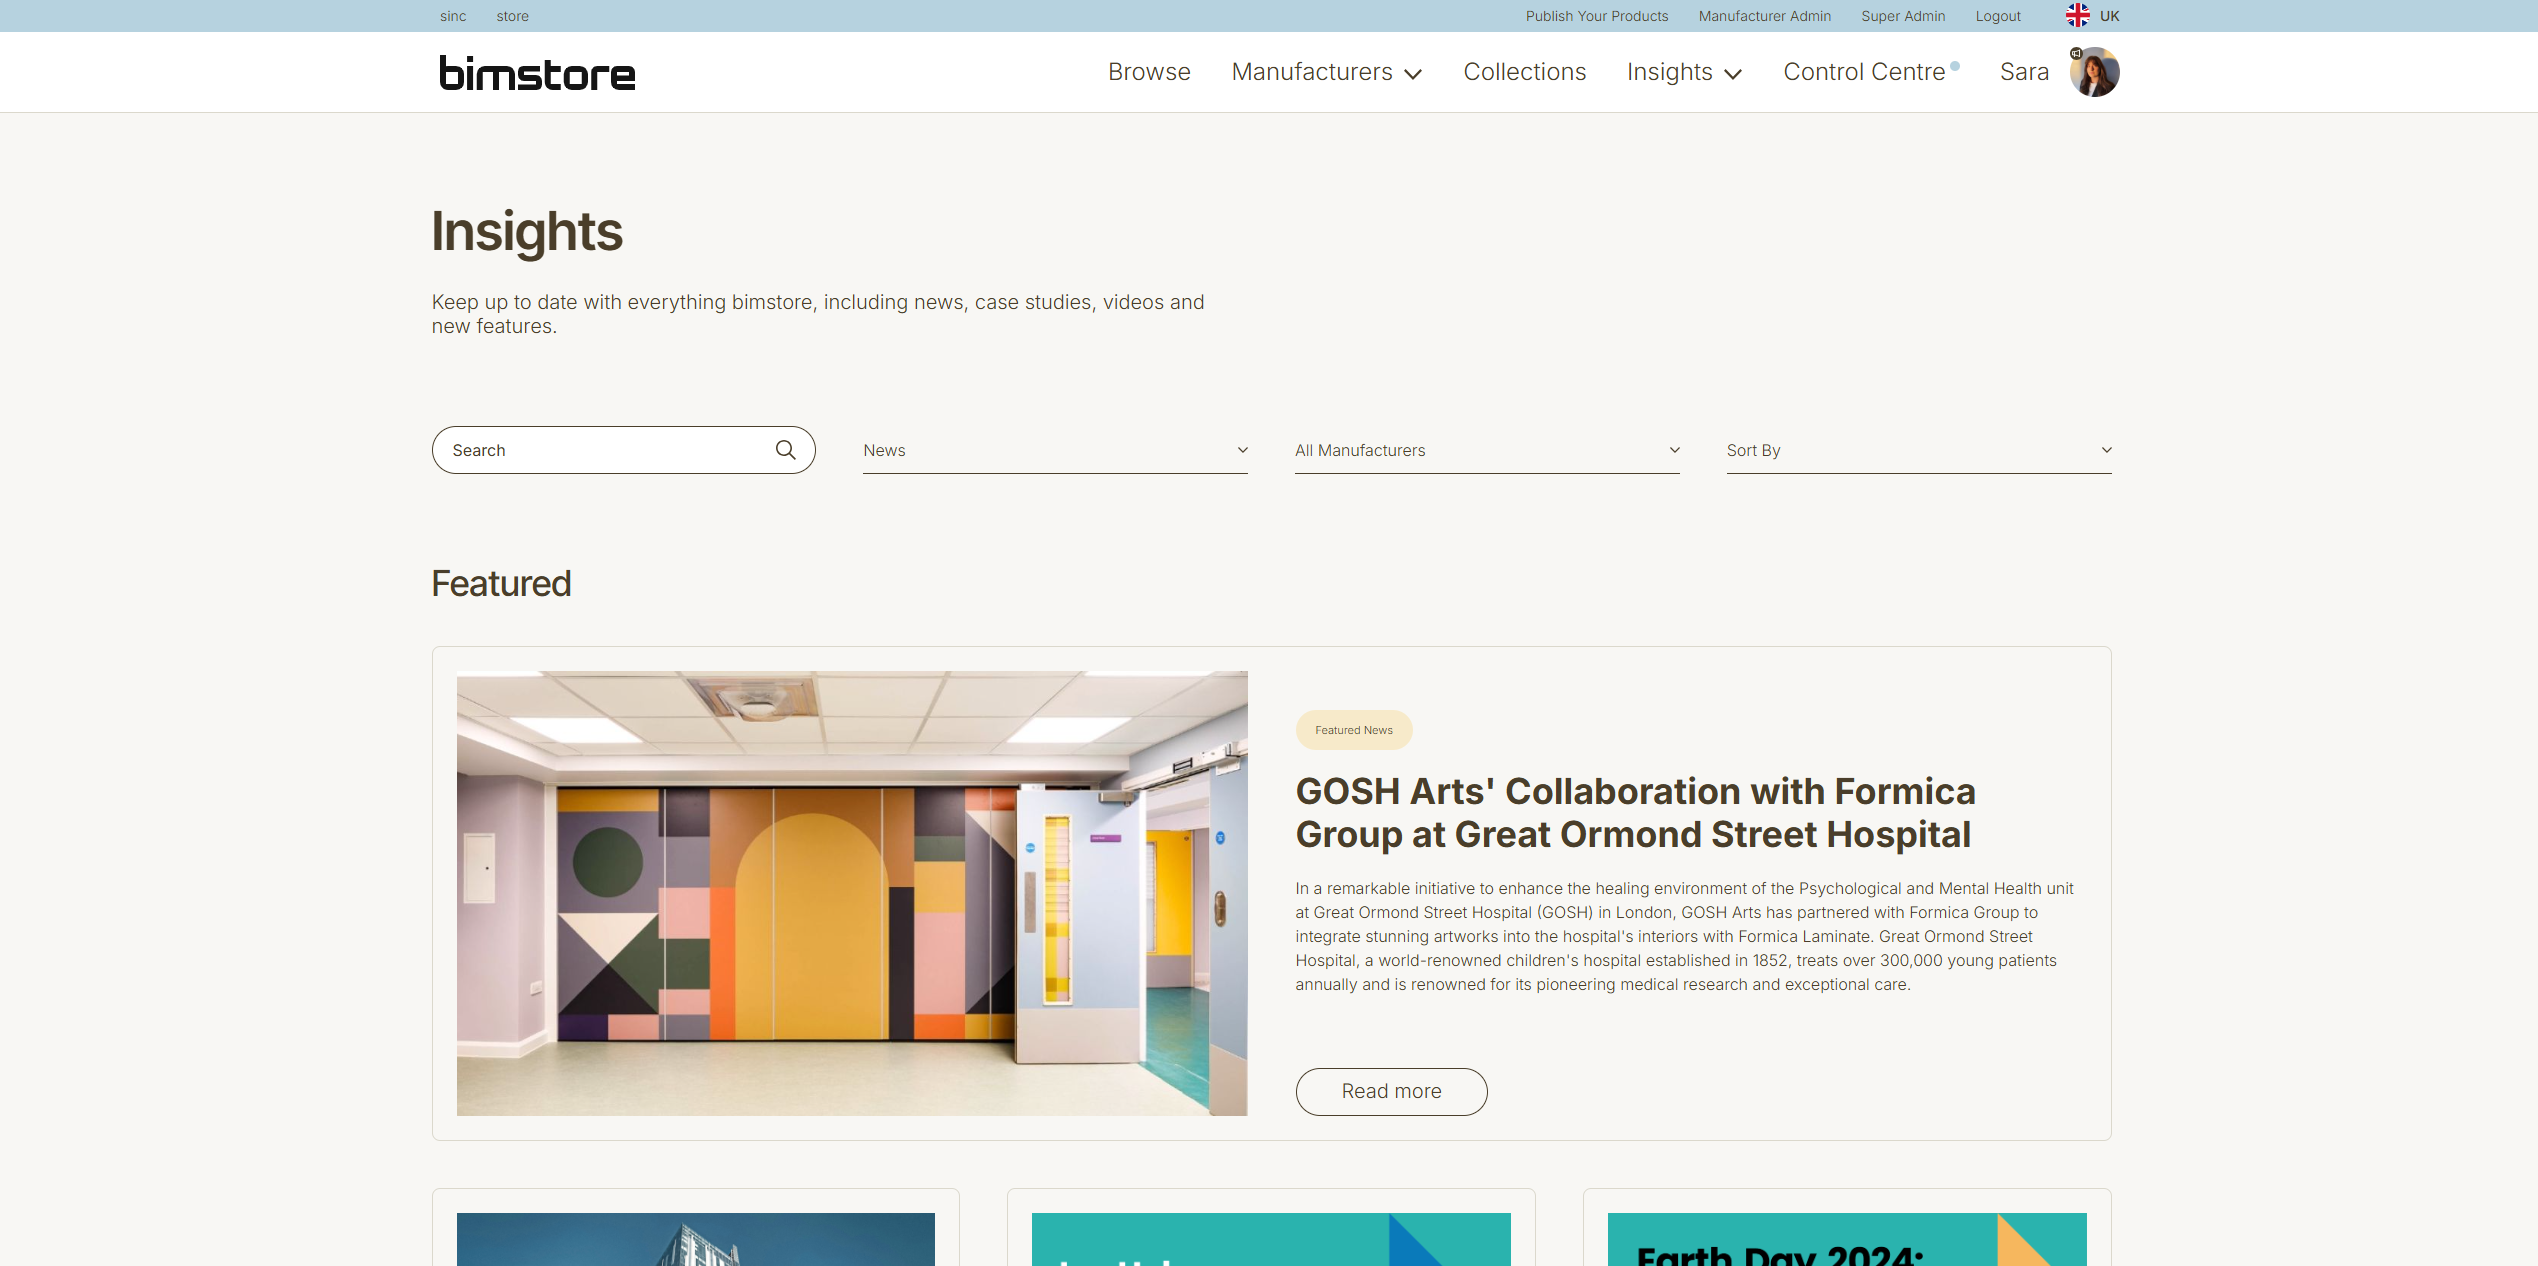Open the GOSH Arts featured article image
The height and width of the screenshot is (1266, 2538).
click(x=852, y=893)
